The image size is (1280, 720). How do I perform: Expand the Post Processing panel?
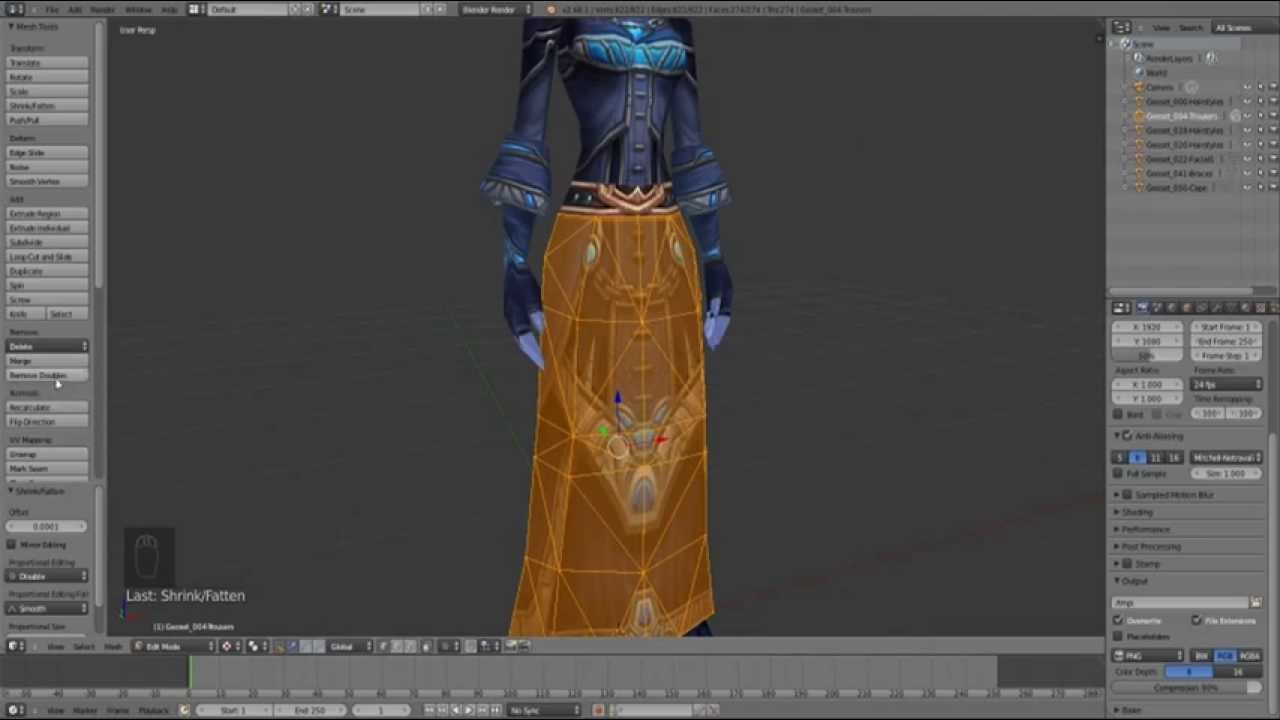[x=1151, y=547]
